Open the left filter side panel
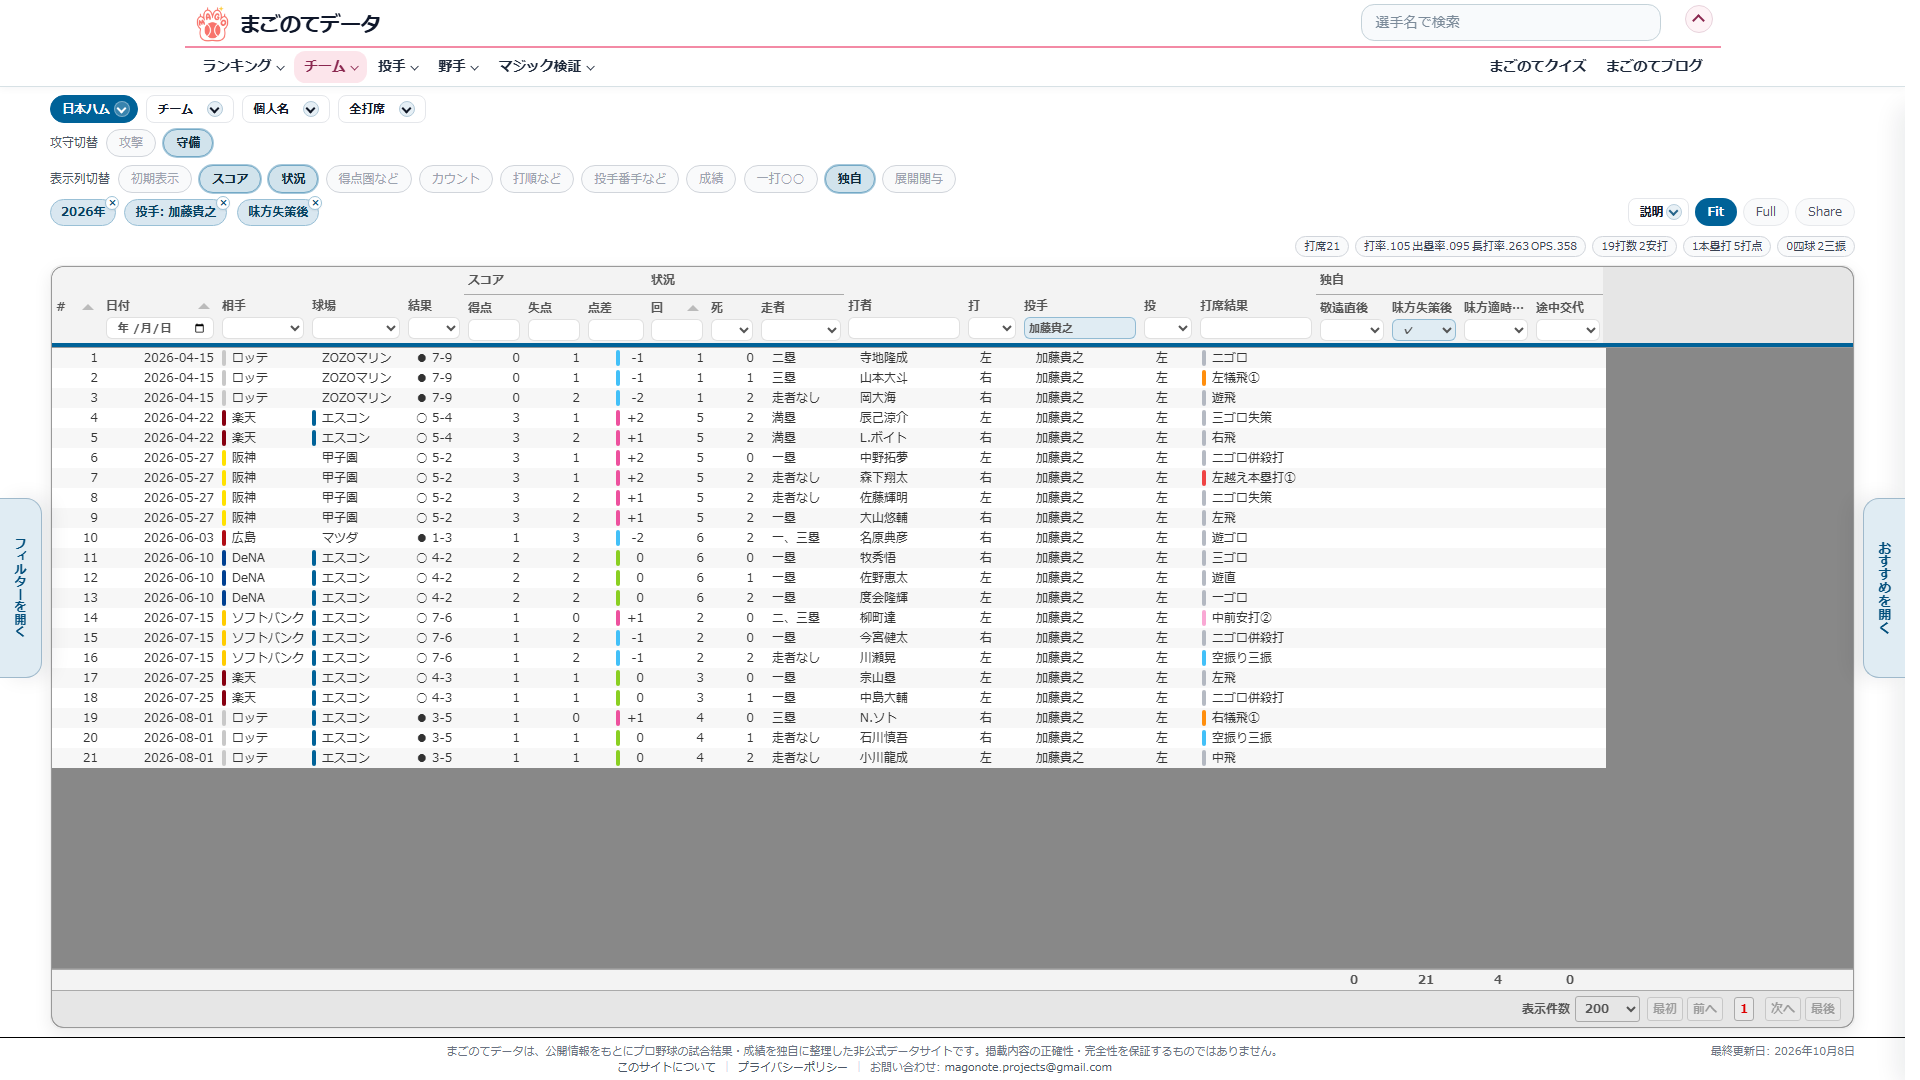The image size is (1920, 1080). click(x=20, y=588)
